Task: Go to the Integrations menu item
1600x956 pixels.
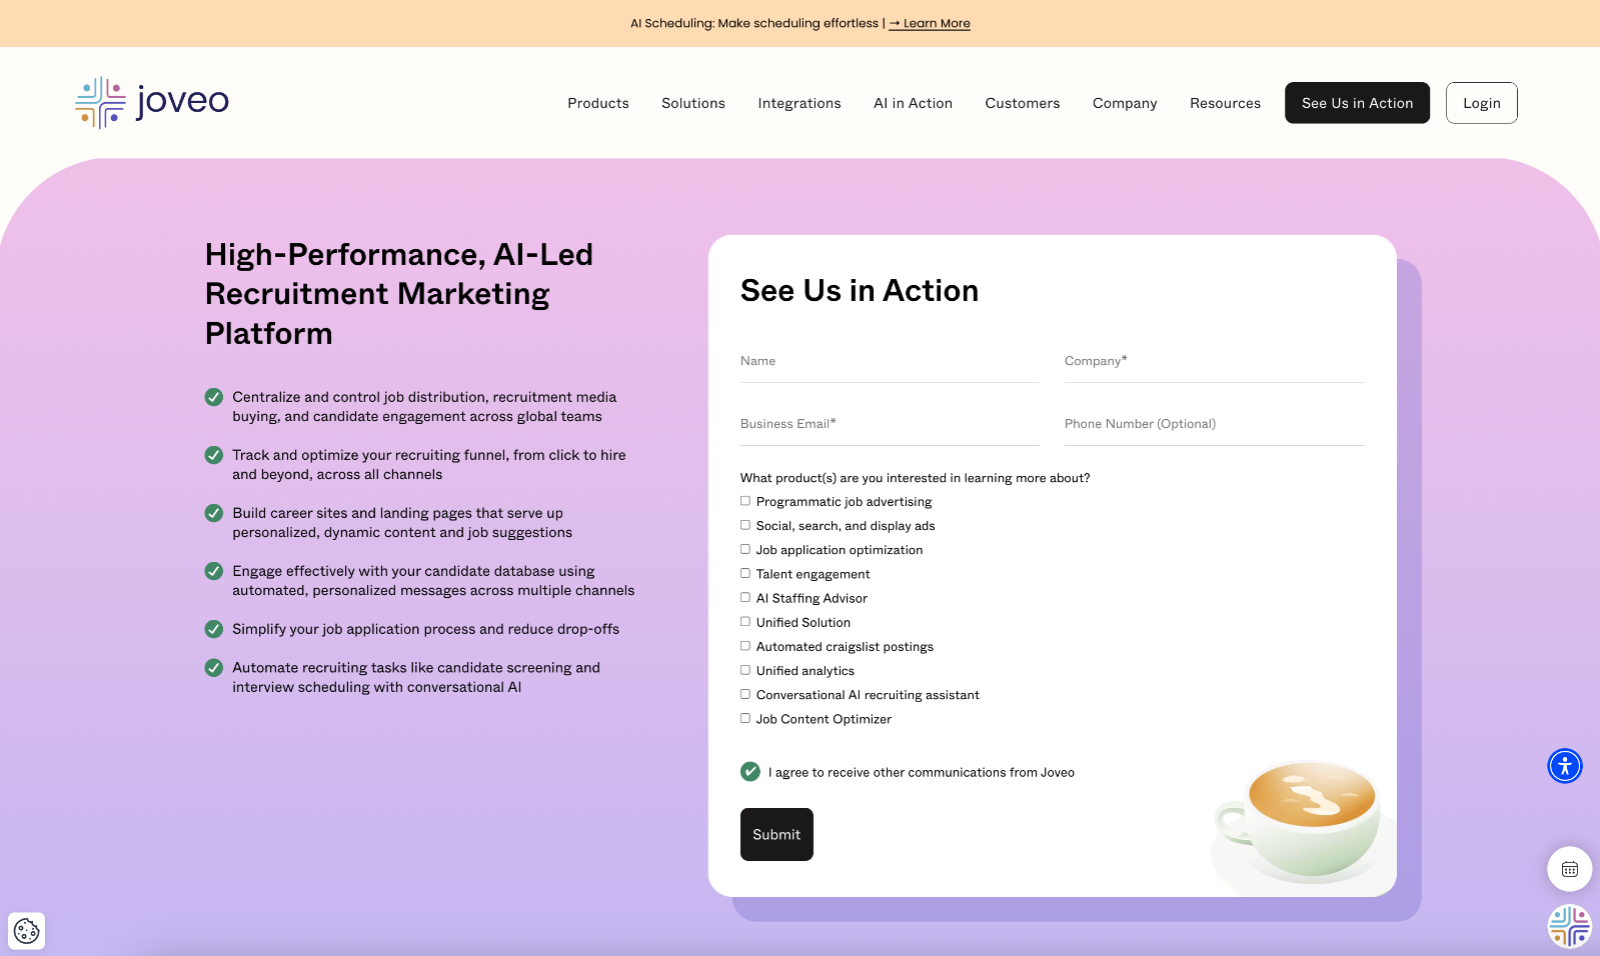Action: pos(799,103)
